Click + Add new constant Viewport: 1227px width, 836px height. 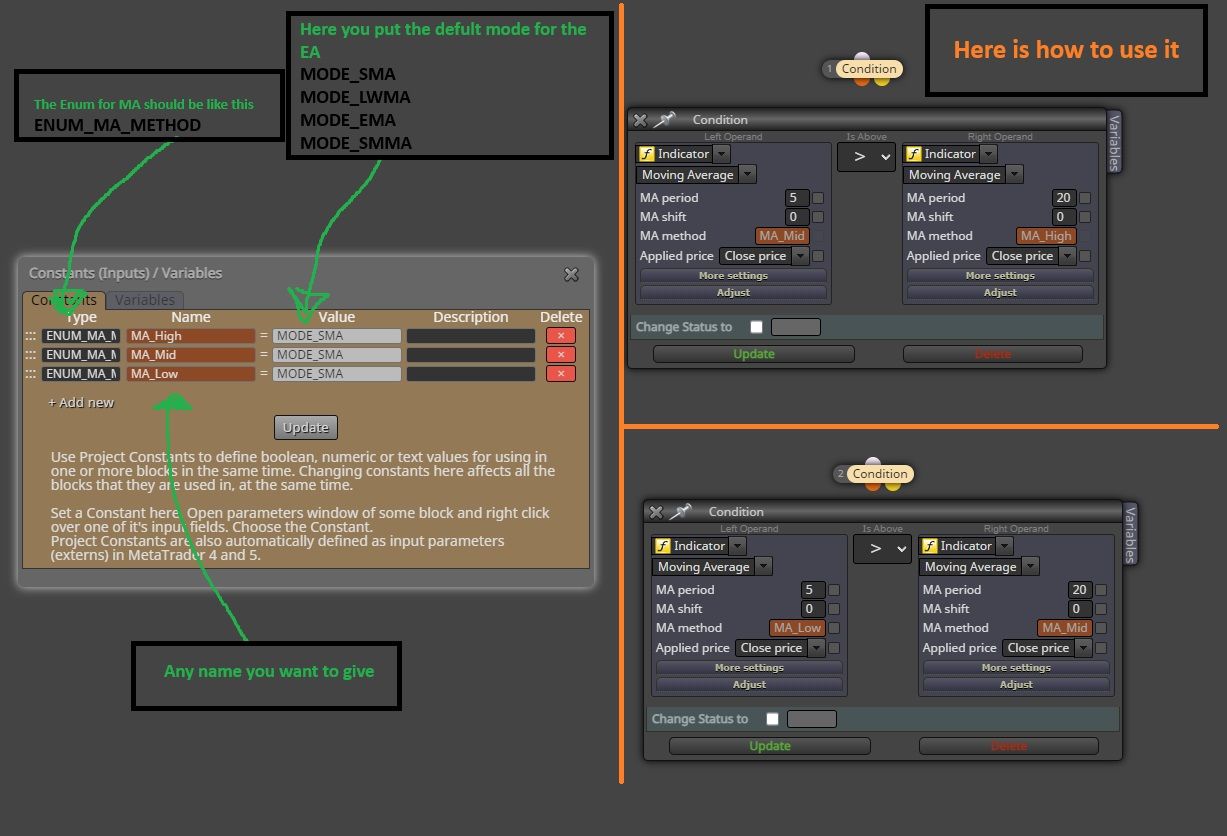coord(81,403)
